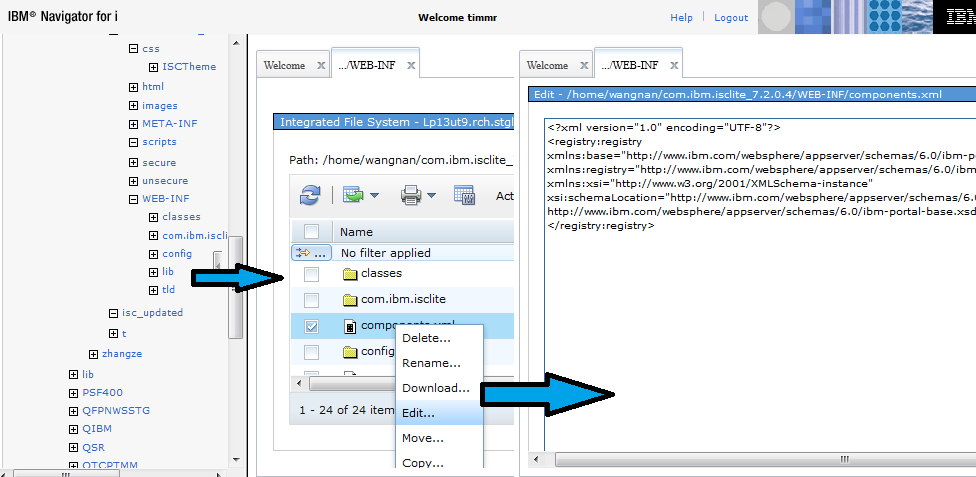Select config under WEB-INF in tree
Viewport: 976px width, 477px height.
click(x=177, y=253)
